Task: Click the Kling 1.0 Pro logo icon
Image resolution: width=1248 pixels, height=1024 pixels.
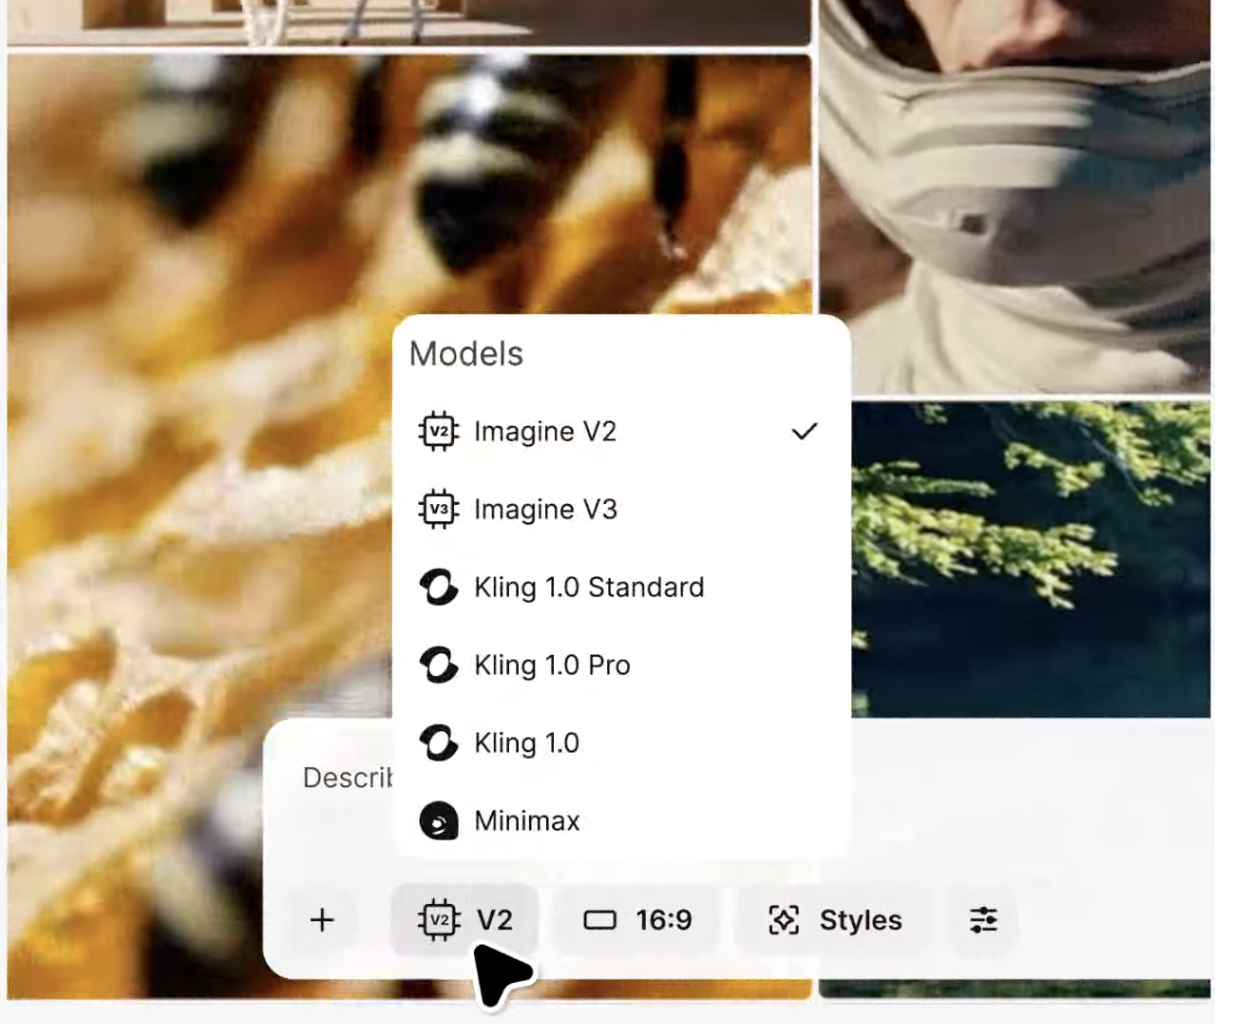Action: (438, 665)
